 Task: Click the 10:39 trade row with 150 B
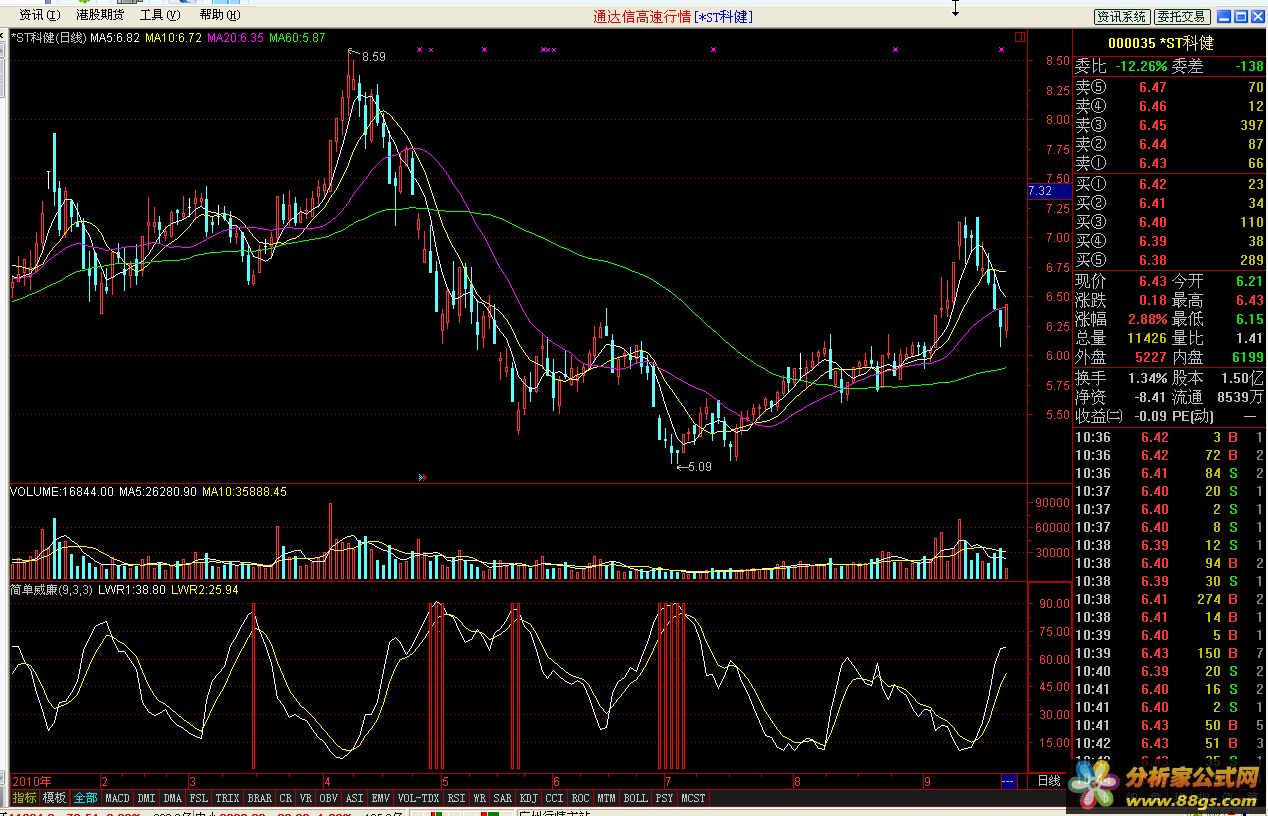(1169, 653)
